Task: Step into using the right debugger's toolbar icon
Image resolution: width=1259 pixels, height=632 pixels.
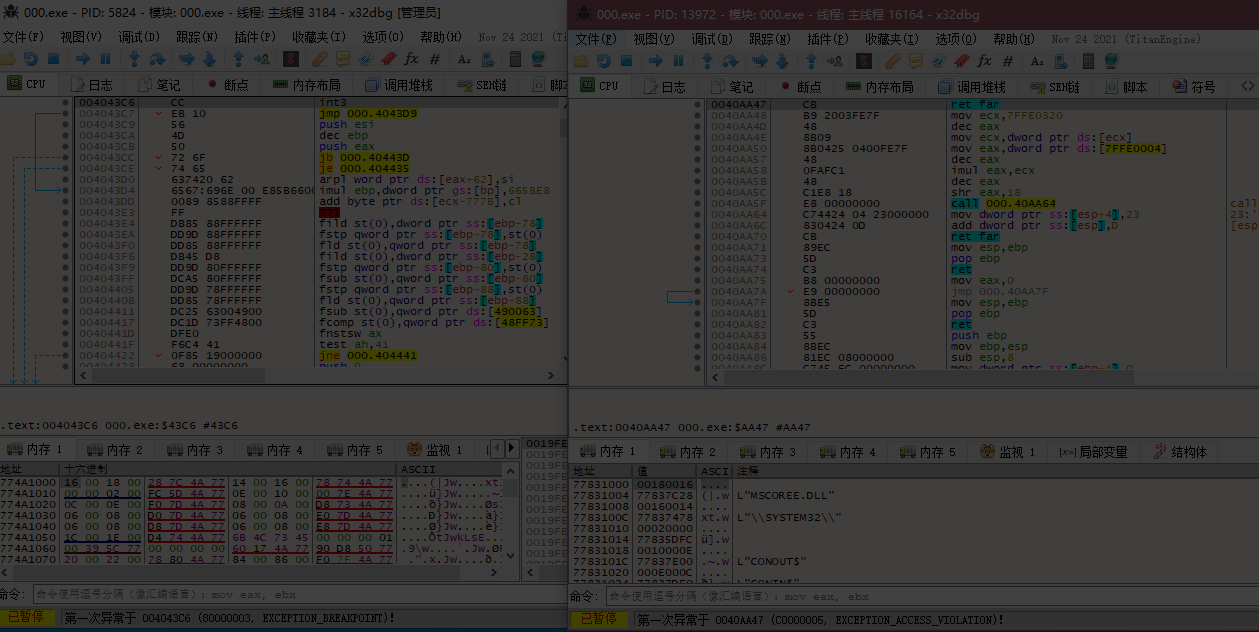Action: click(706, 59)
